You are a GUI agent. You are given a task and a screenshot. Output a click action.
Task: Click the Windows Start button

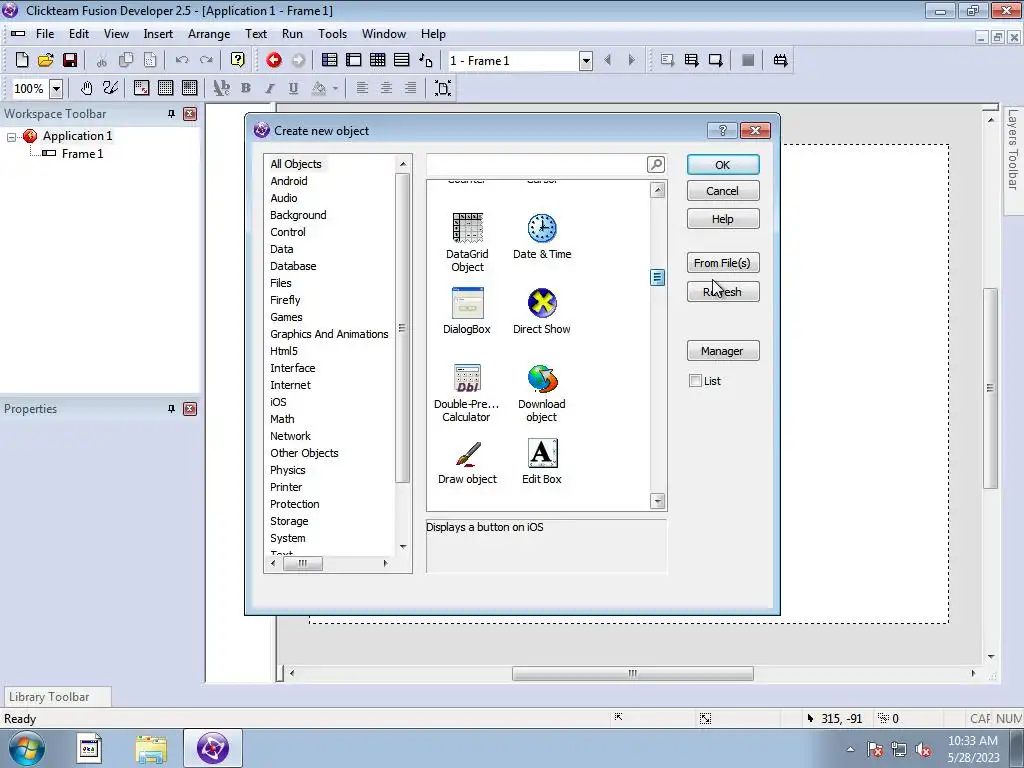[26, 748]
